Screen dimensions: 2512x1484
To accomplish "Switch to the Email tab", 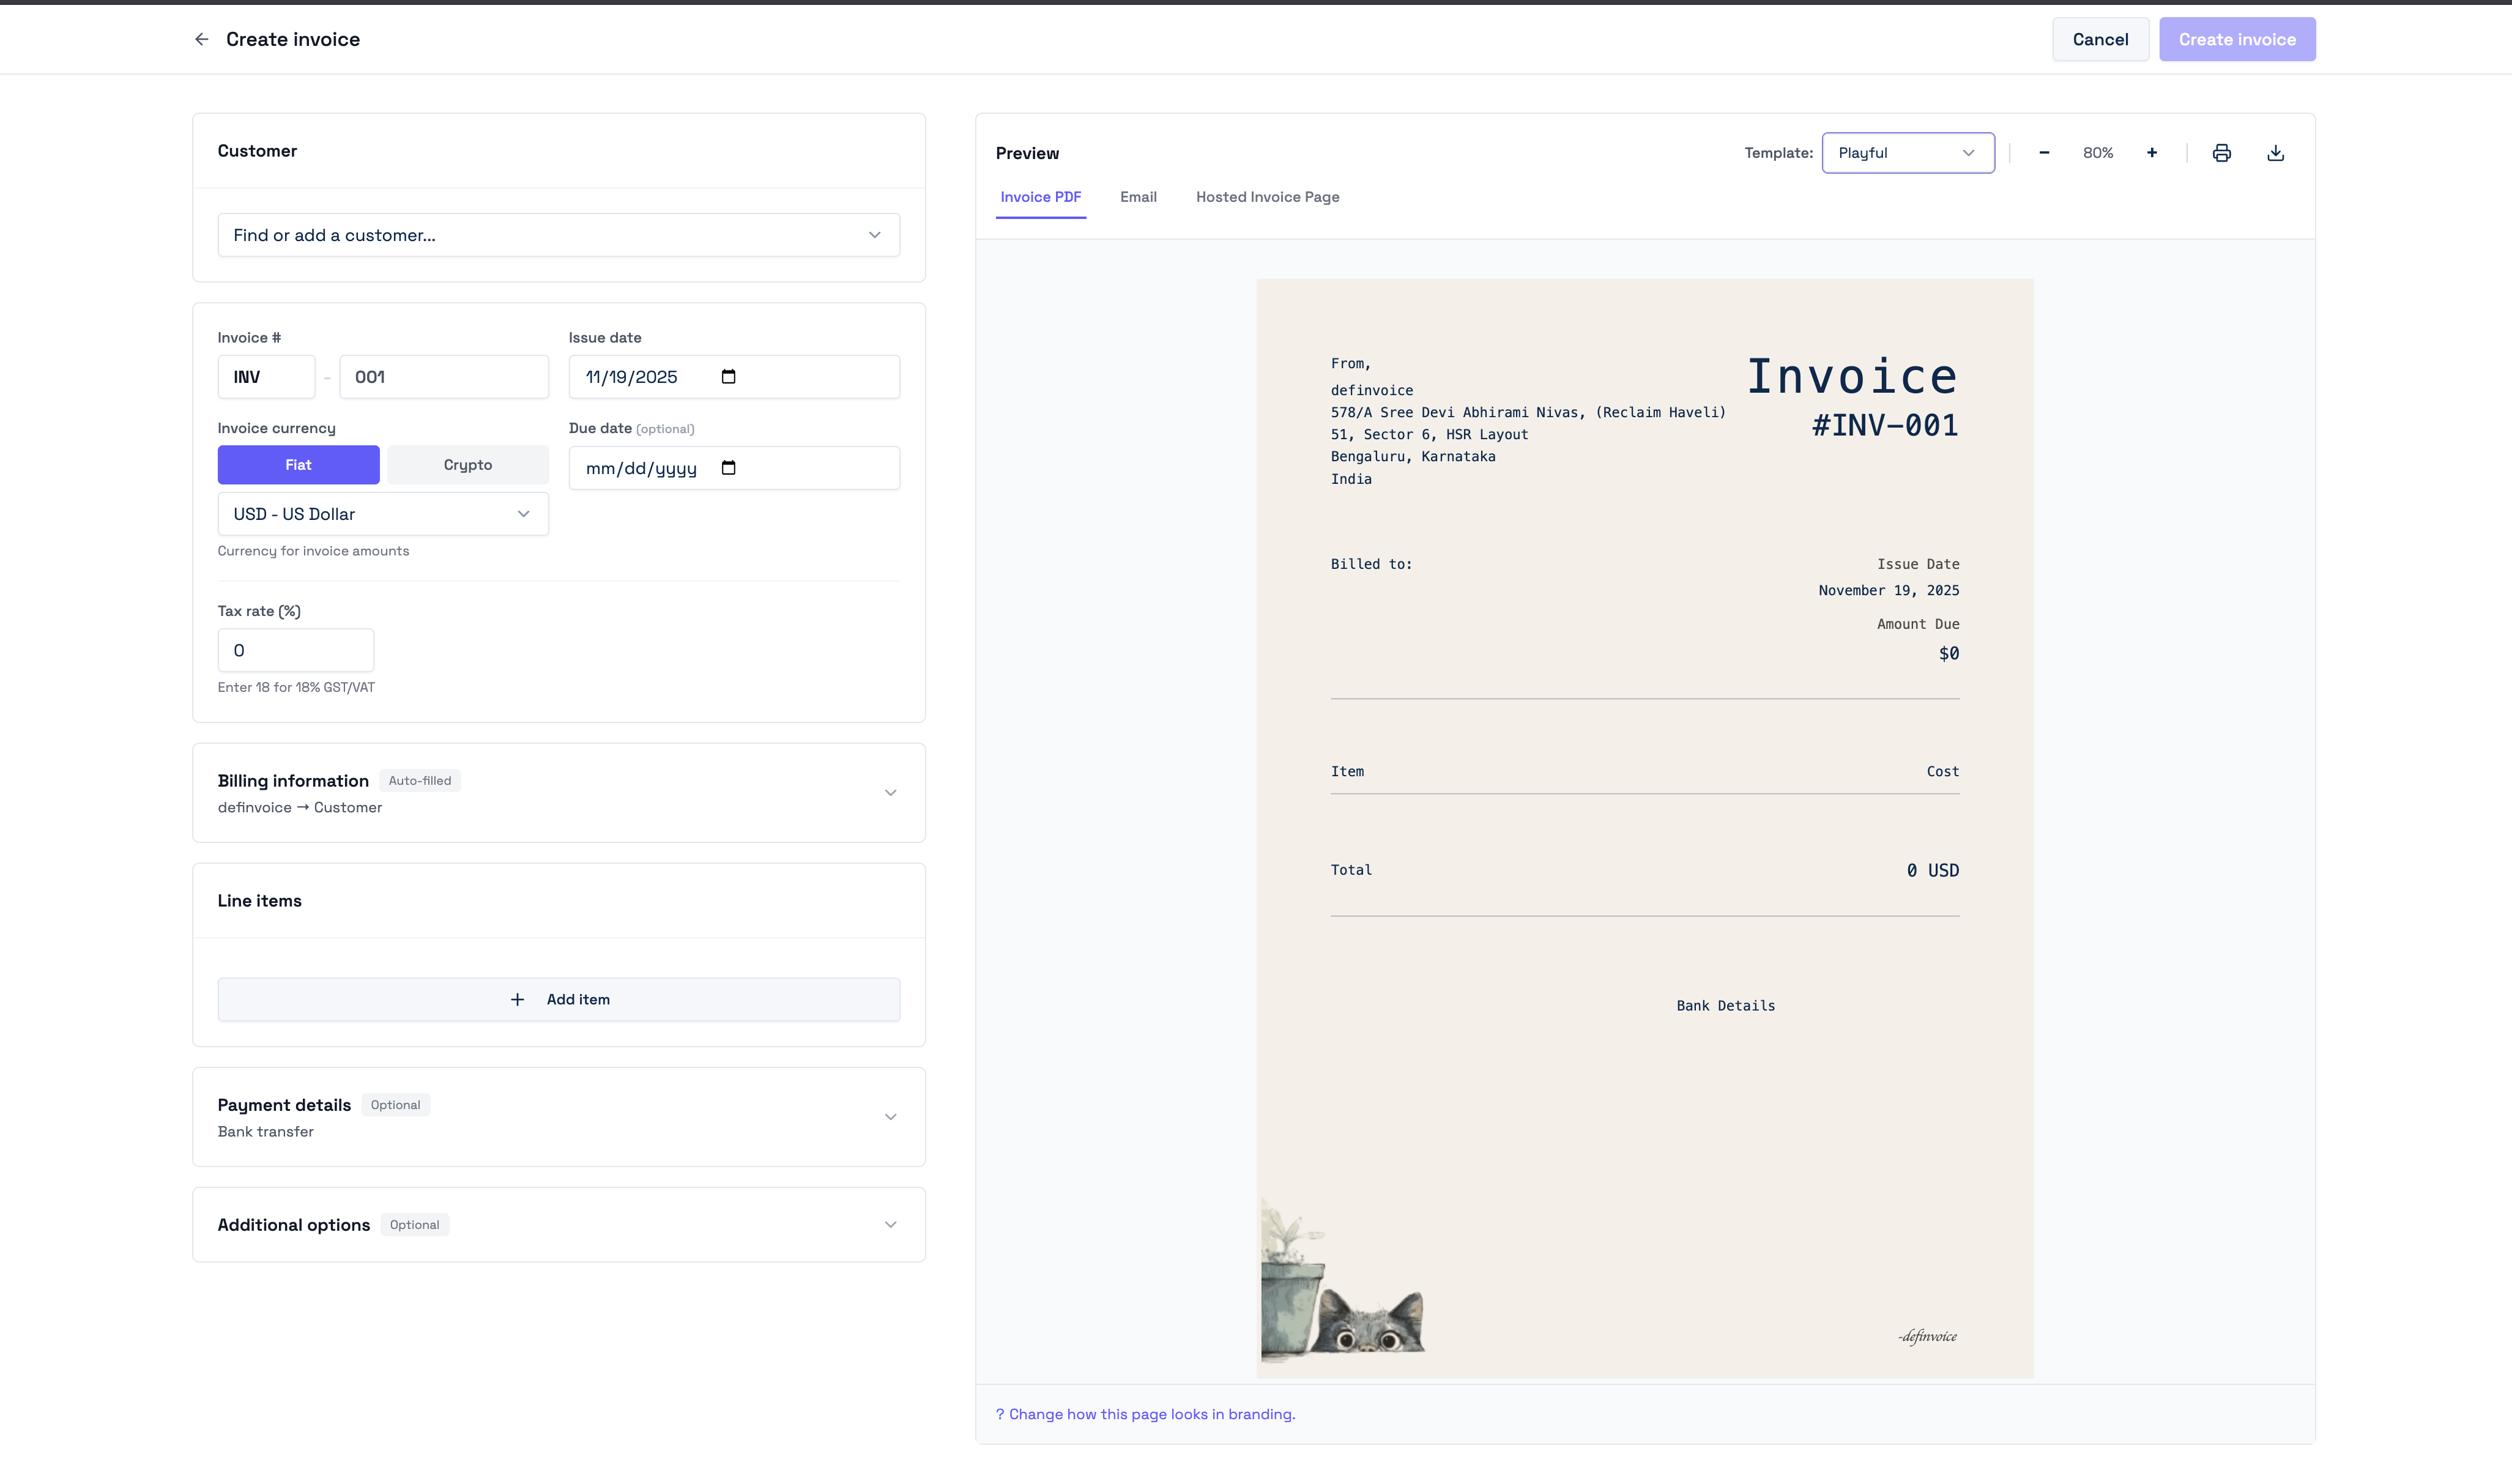I will coord(1138,197).
